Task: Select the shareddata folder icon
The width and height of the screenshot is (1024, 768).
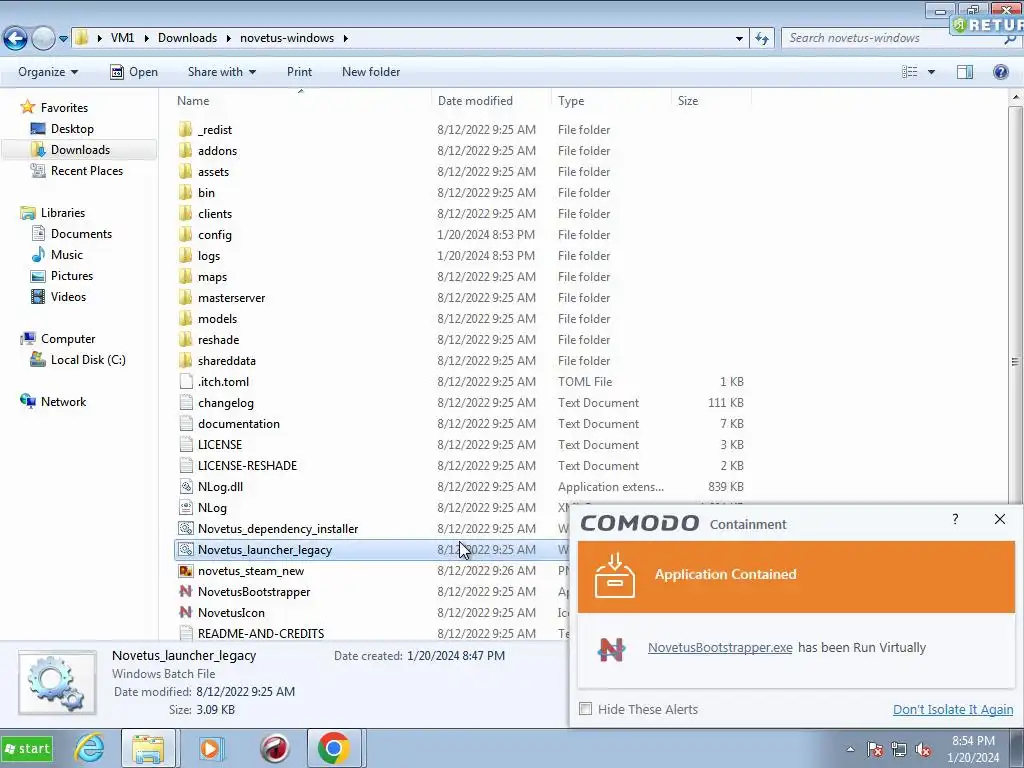Action: [186, 360]
